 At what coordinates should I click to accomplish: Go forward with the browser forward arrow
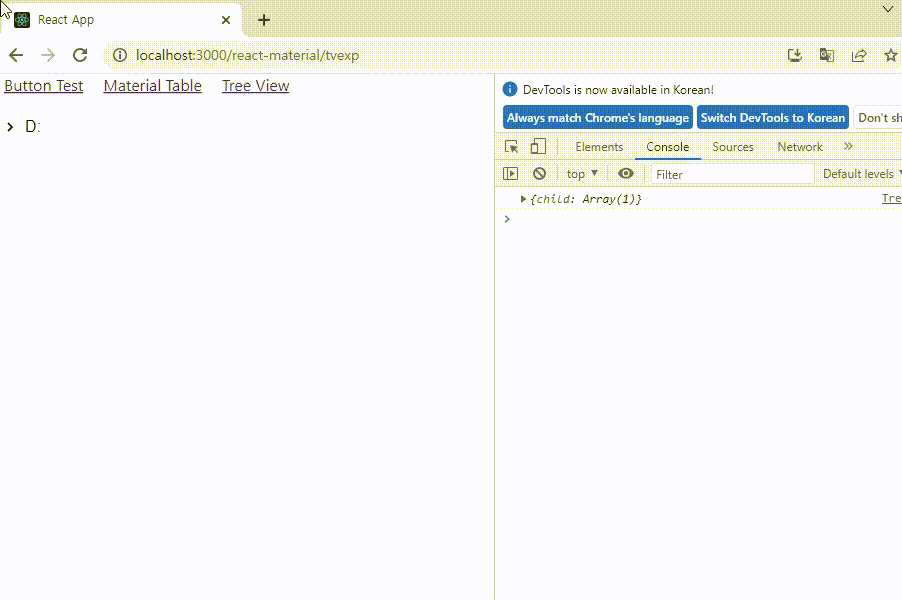click(x=48, y=55)
